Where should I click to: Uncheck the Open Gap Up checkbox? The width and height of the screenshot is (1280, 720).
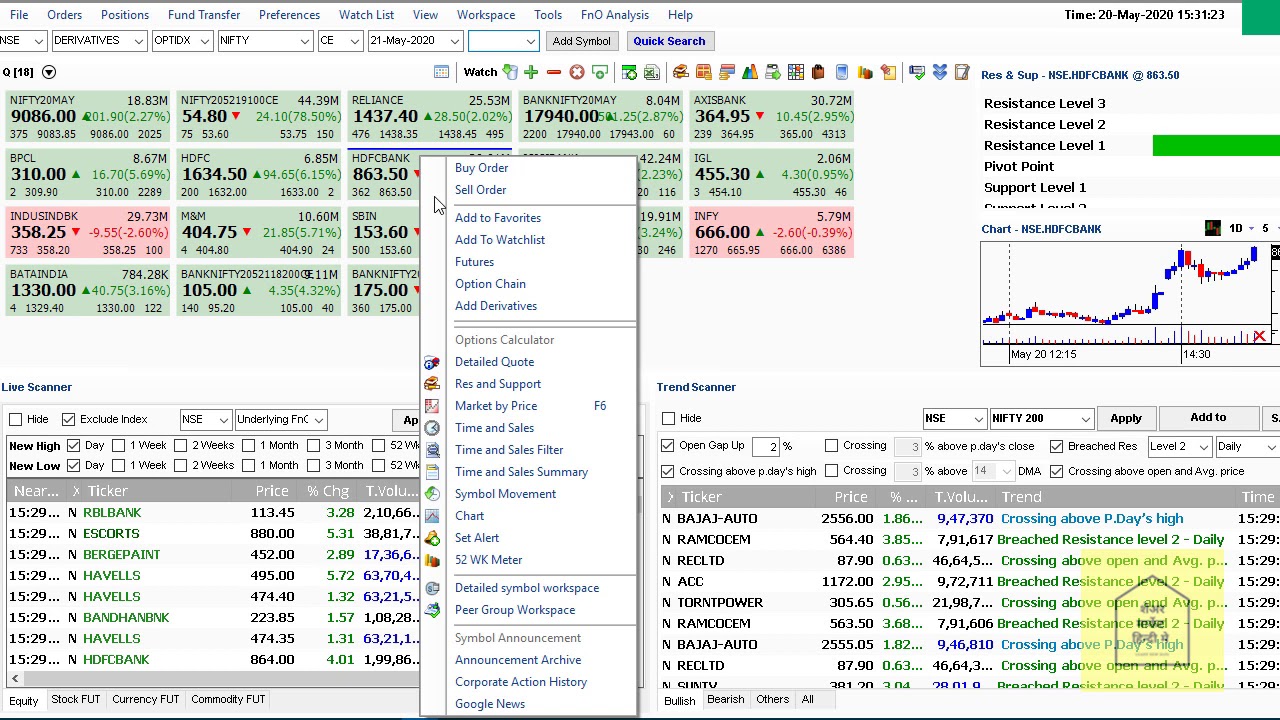(668, 446)
